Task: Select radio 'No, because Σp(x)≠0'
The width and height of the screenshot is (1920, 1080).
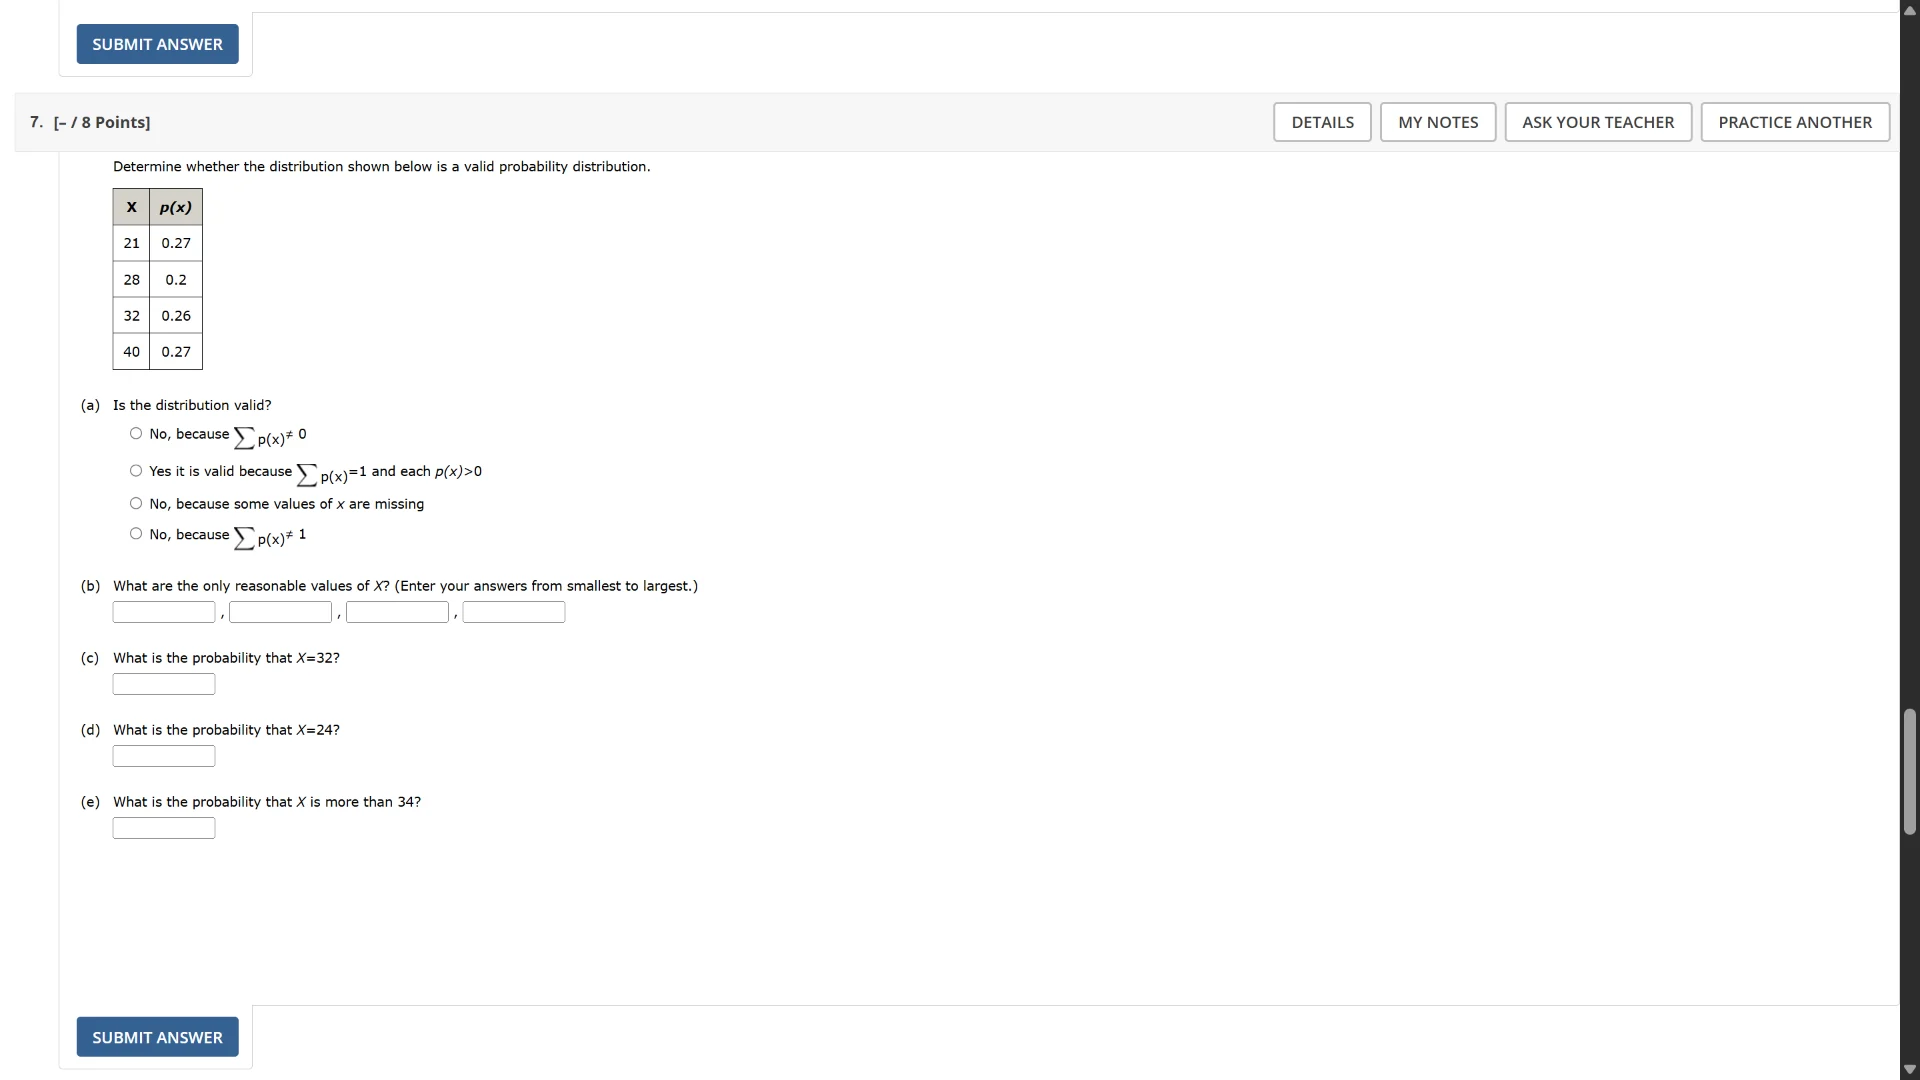Action: click(x=136, y=434)
